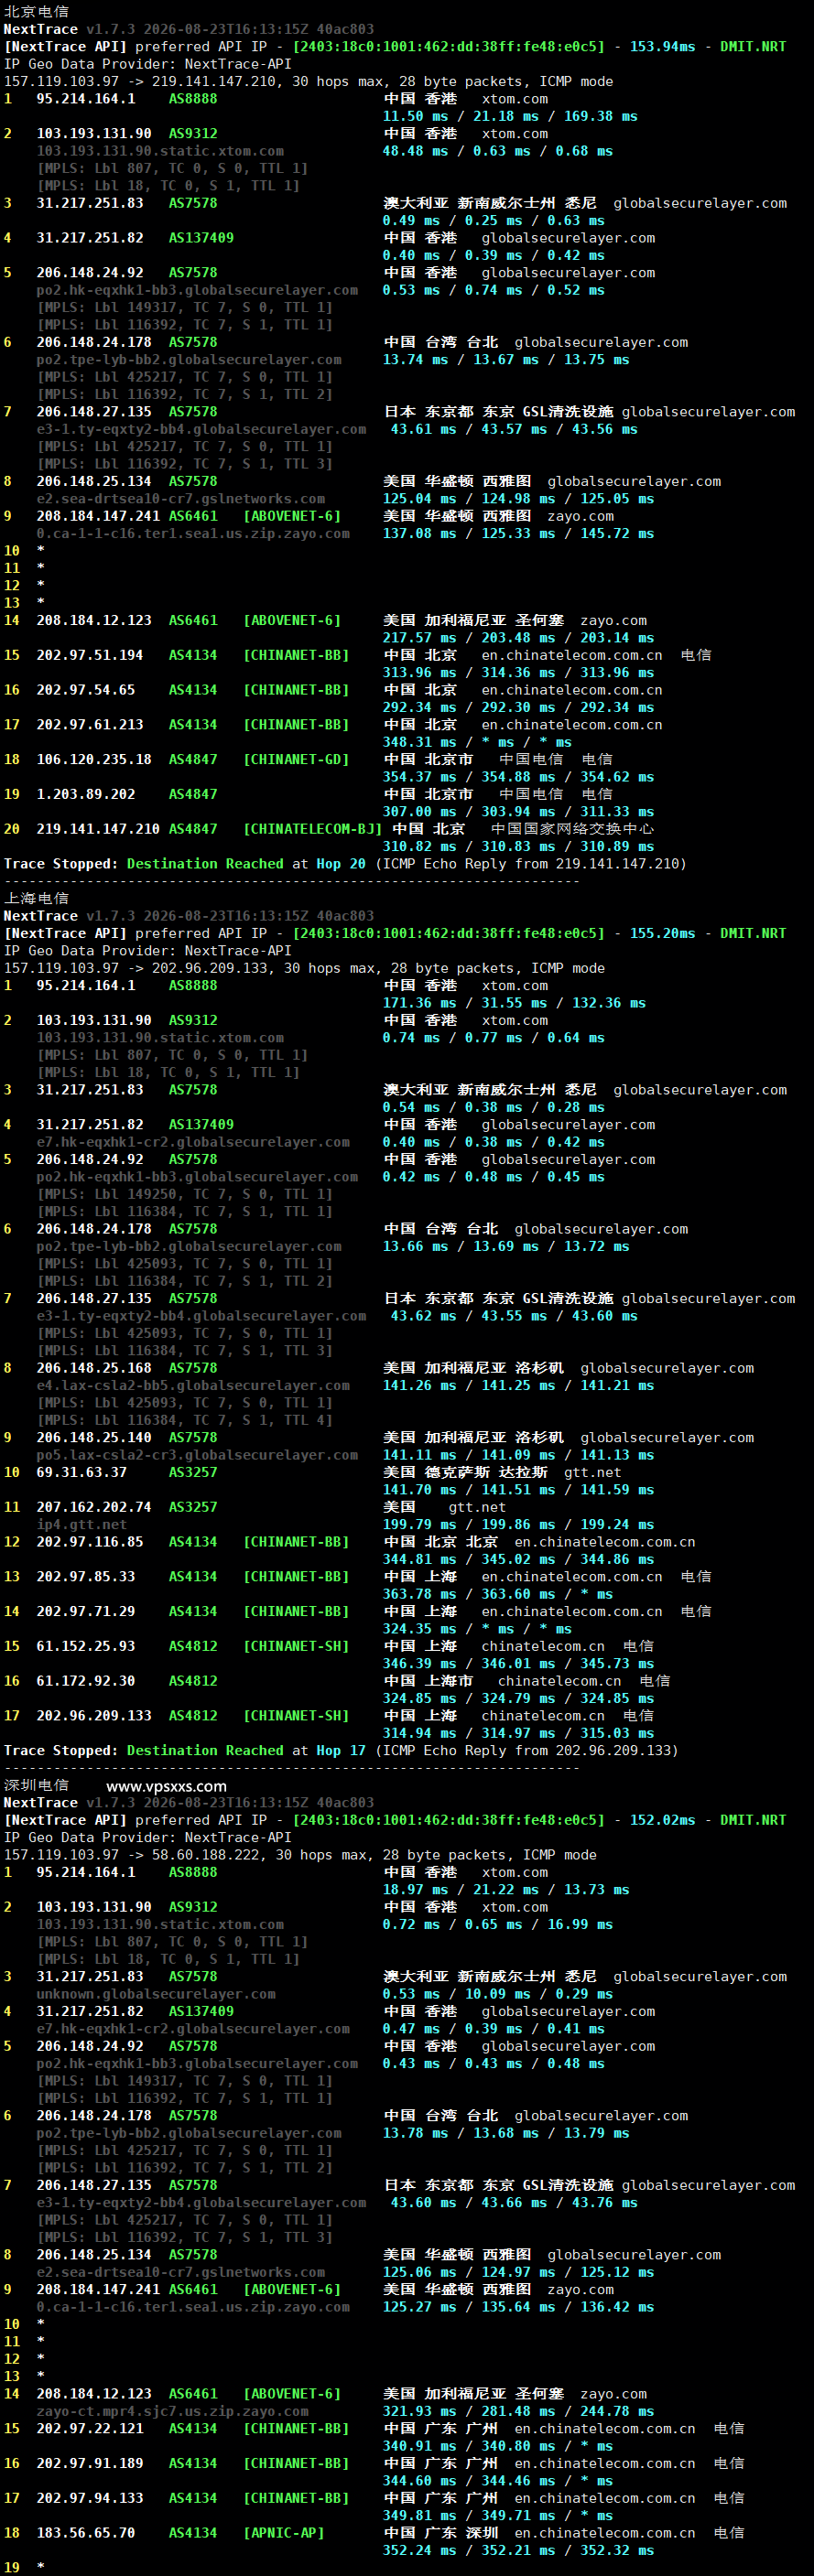
Task: Select the API latency value 152.02ms
Action: (x=662, y=1820)
